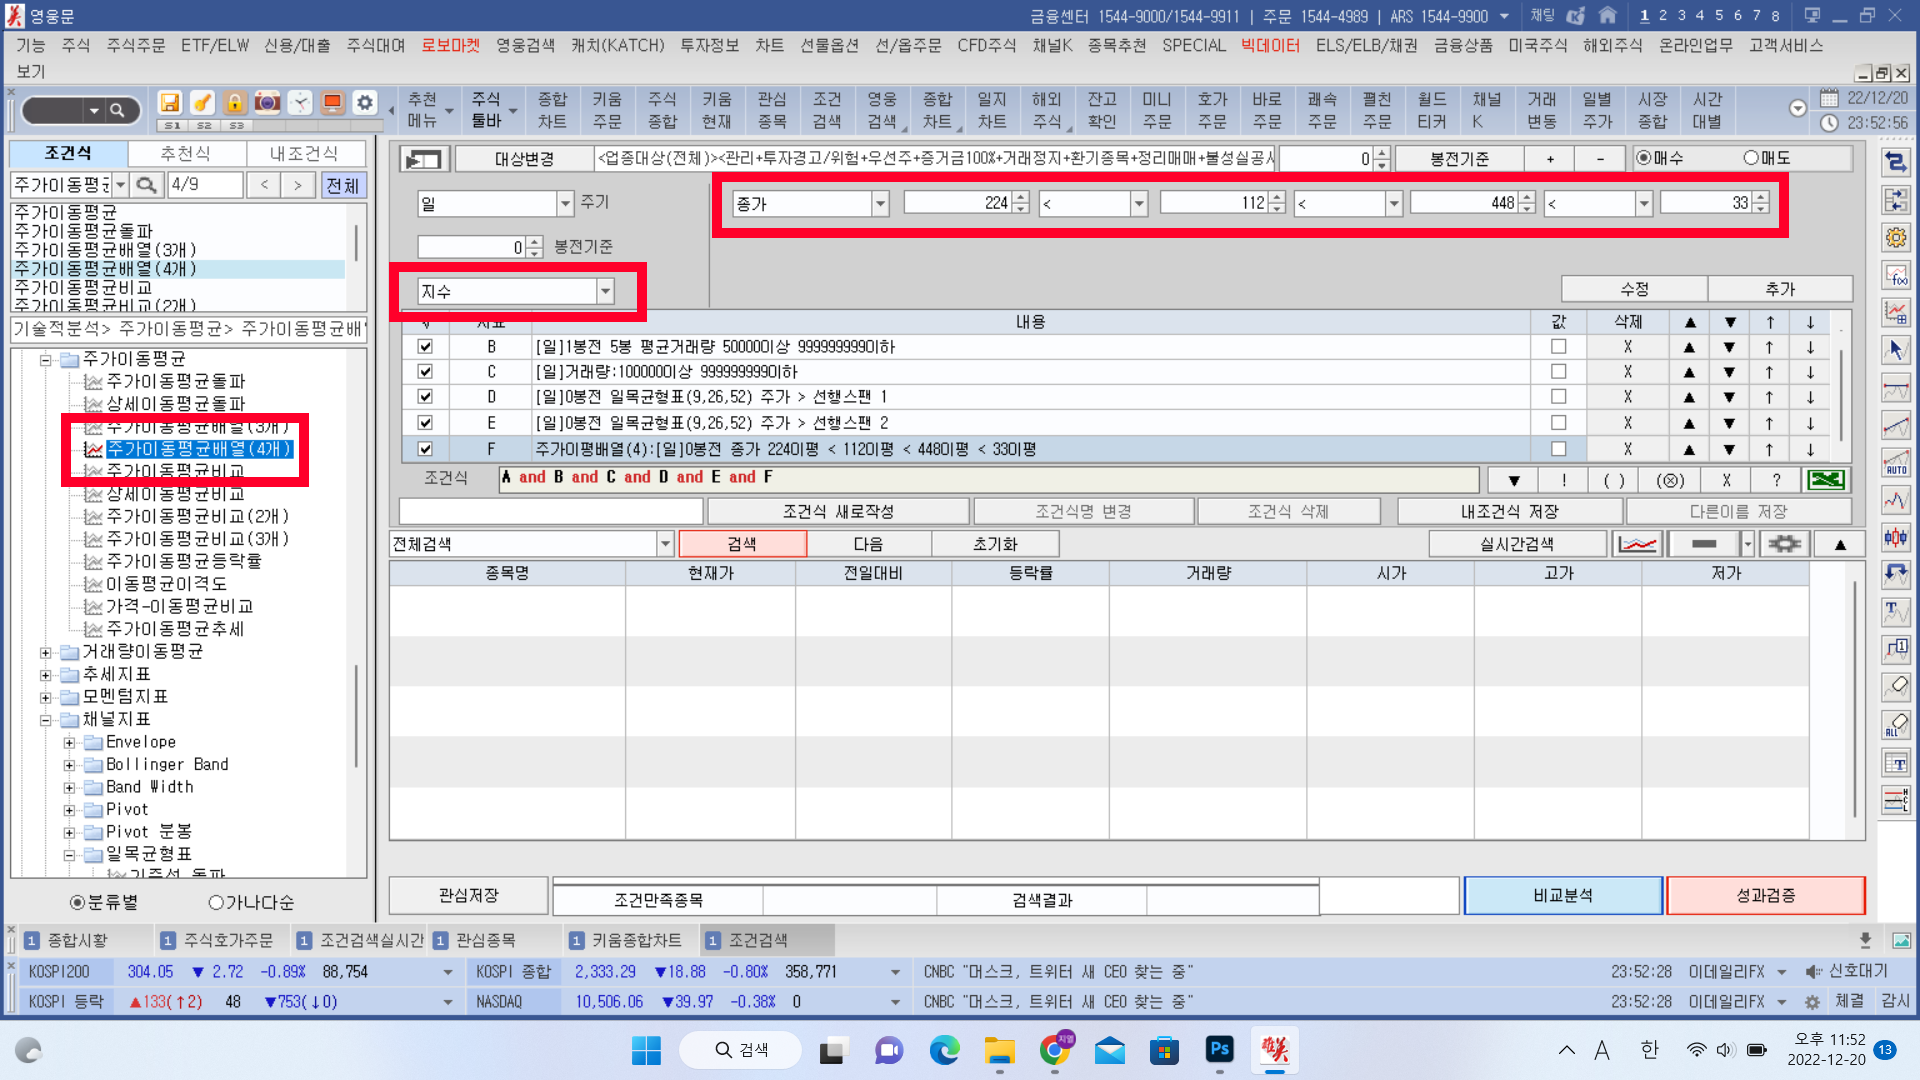The image size is (1920, 1080).
Task: Switch to the 추천식 tab
Action: [x=185, y=153]
